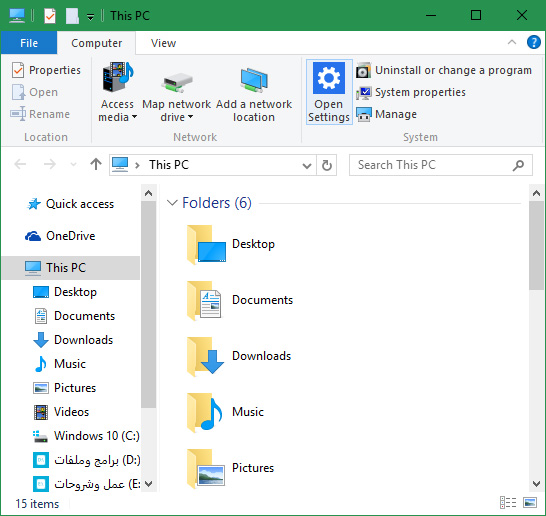Open Customize Quick Access Toolbar dropdown arrow

[90, 17]
